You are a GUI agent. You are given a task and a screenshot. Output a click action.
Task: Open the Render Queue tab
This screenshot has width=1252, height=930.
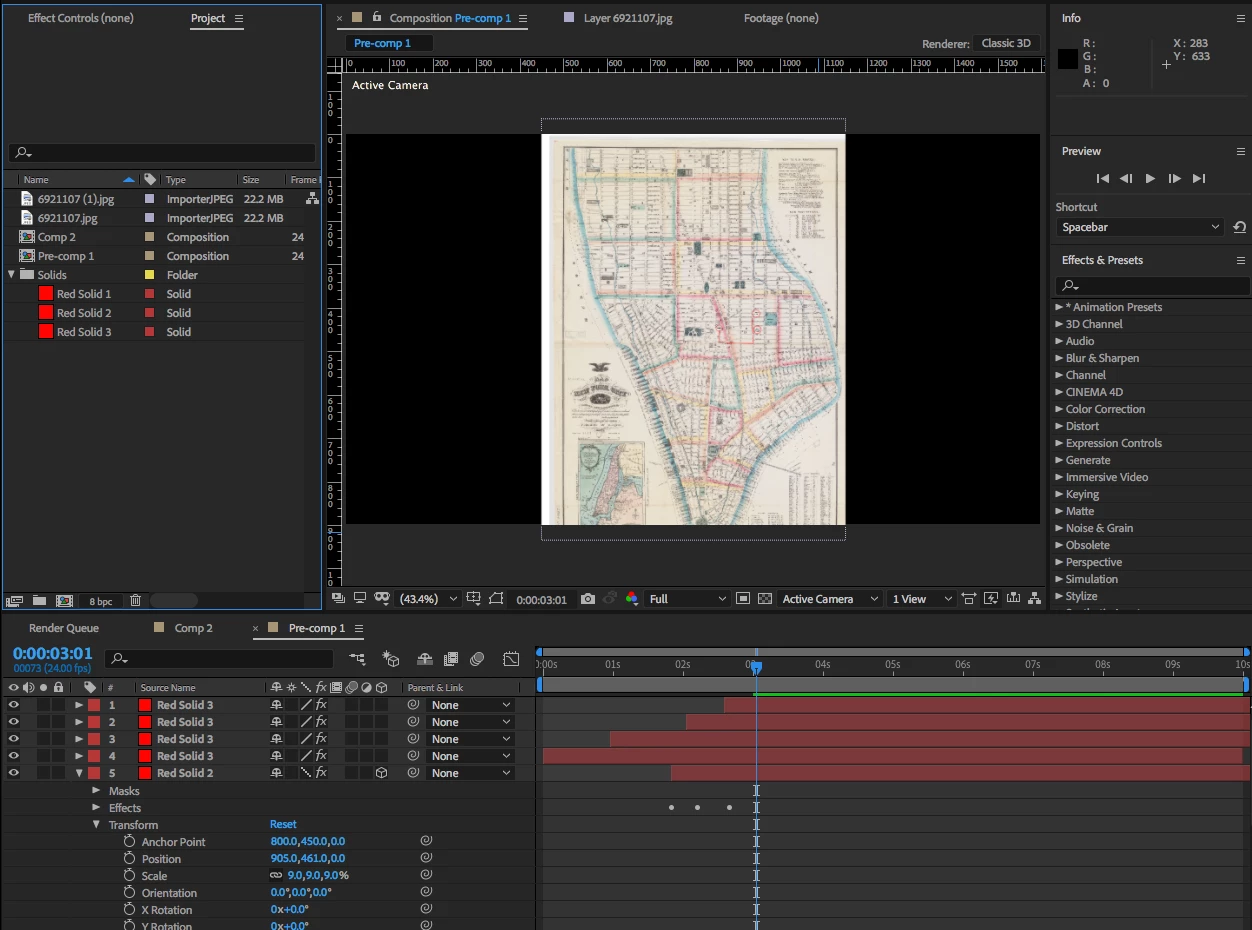pyautogui.click(x=64, y=628)
